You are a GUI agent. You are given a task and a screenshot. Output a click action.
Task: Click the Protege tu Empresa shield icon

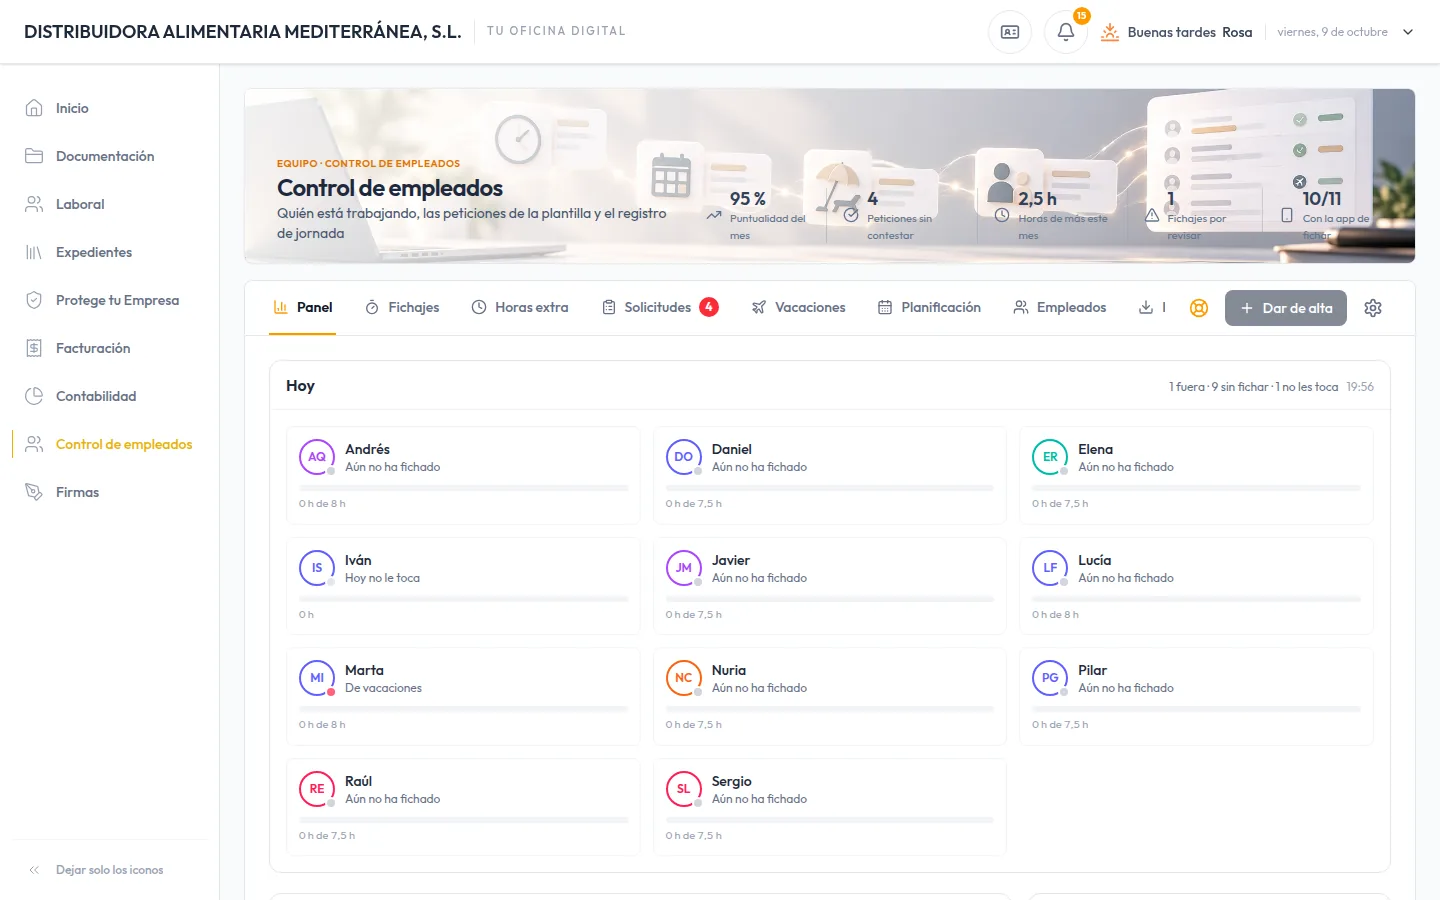(34, 300)
